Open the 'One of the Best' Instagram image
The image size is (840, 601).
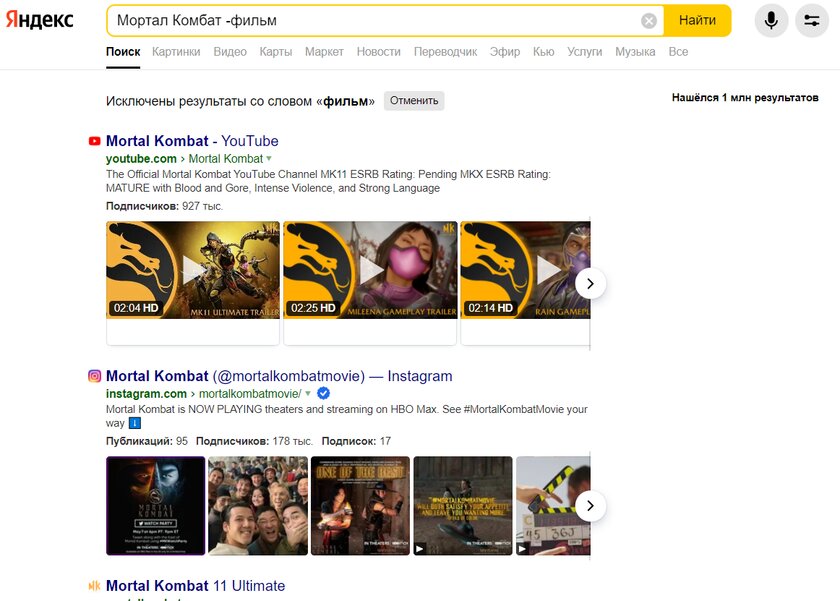pos(361,506)
